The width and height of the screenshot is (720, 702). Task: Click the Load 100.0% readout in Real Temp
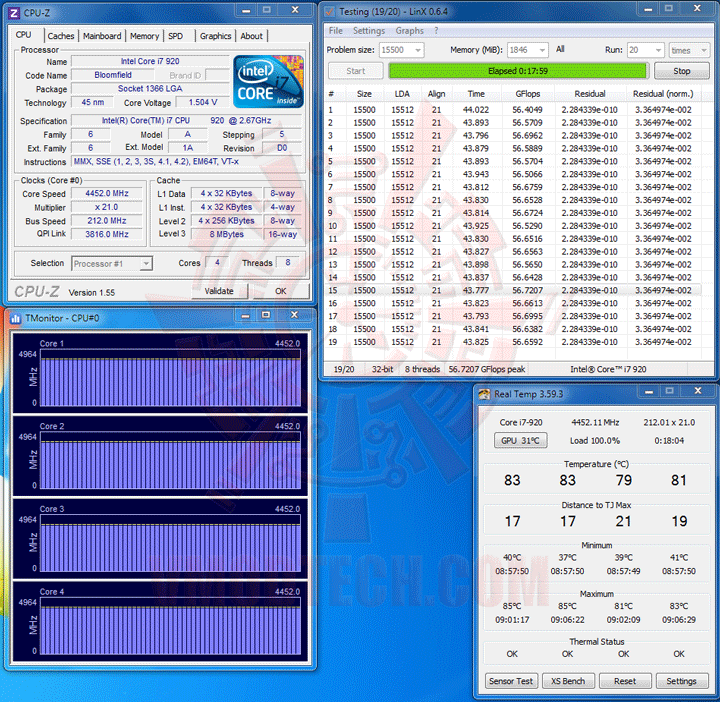point(595,441)
